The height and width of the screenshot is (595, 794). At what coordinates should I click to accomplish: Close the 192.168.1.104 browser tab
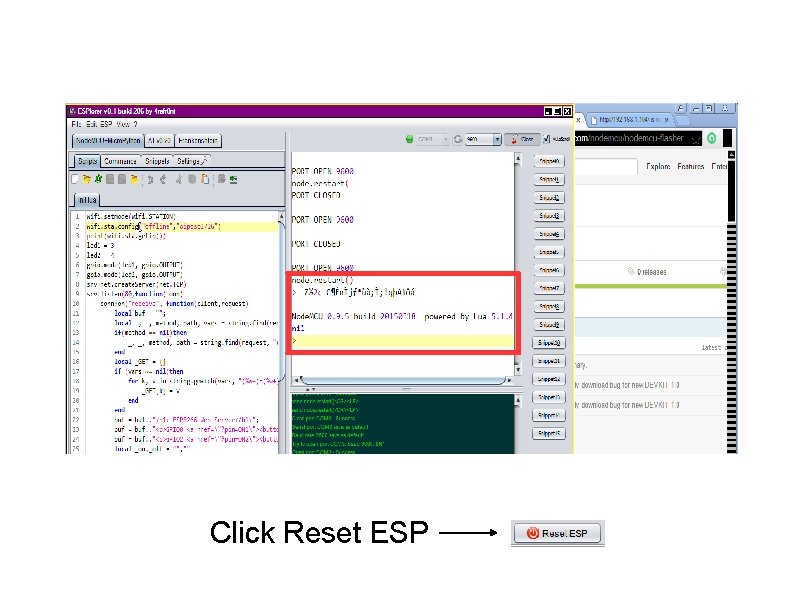coord(667,120)
